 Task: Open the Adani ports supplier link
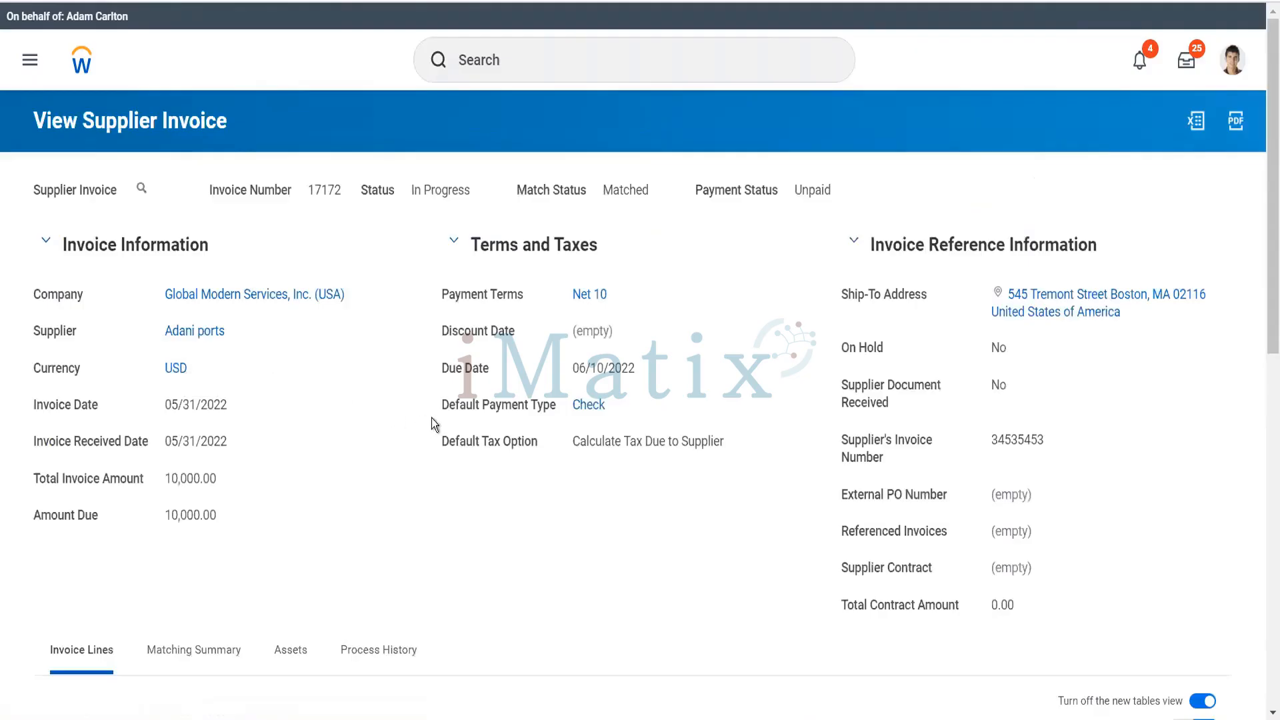194,331
